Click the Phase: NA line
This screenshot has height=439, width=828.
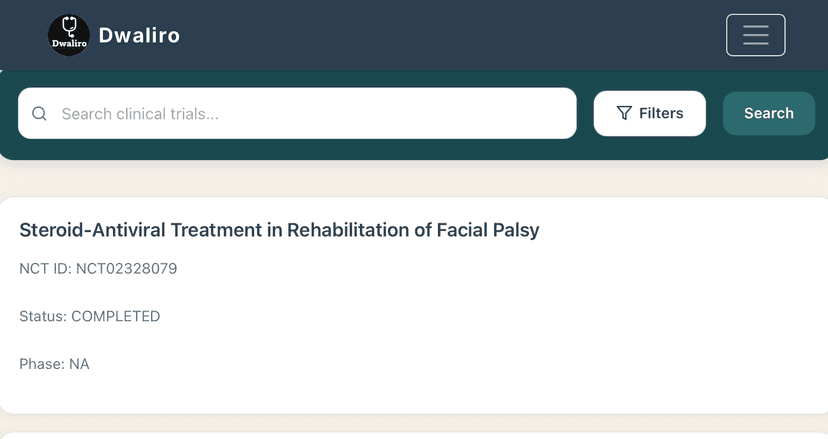[x=54, y=364]
